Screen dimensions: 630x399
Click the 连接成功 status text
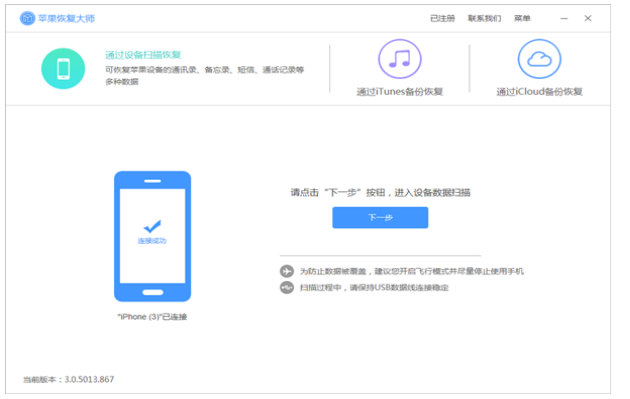point(152,241)
